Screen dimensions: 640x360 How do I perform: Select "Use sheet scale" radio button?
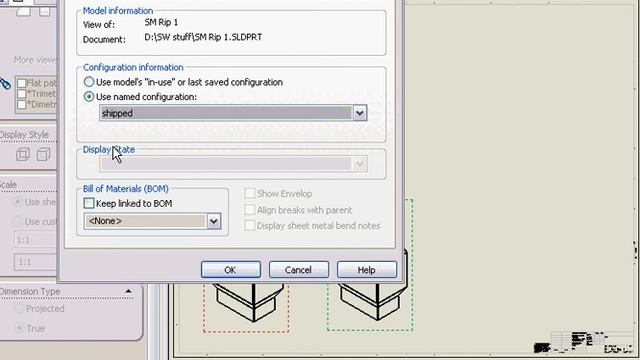click(18, 202)
